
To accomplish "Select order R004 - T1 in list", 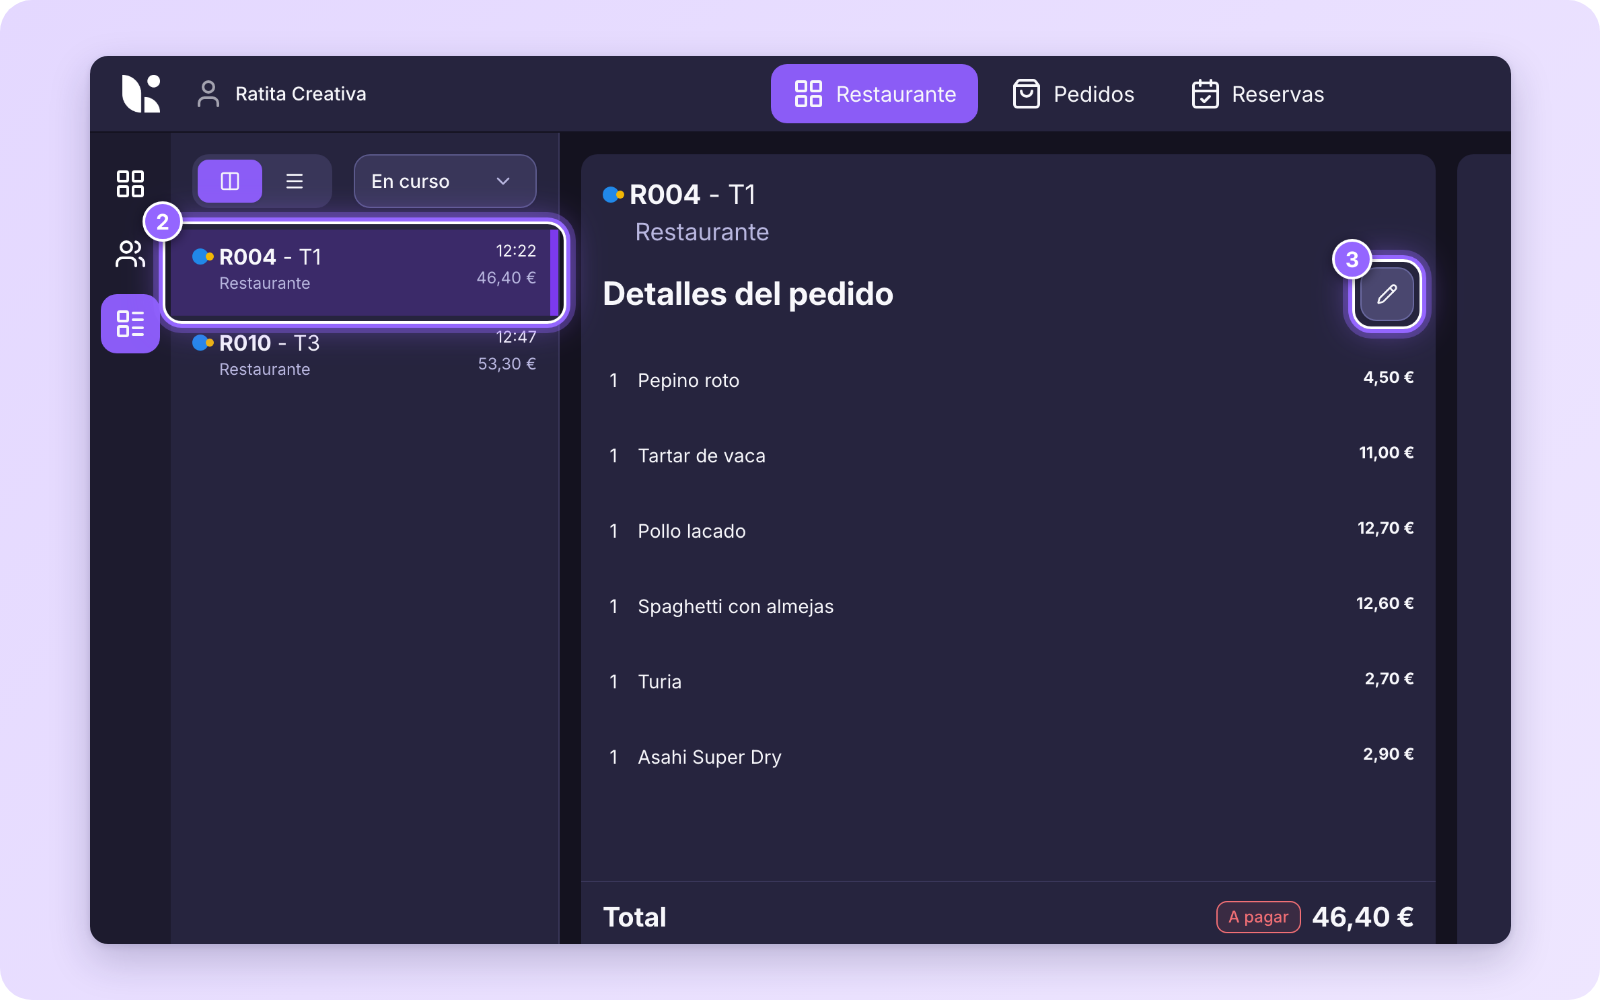I will (x=364, y=272).
